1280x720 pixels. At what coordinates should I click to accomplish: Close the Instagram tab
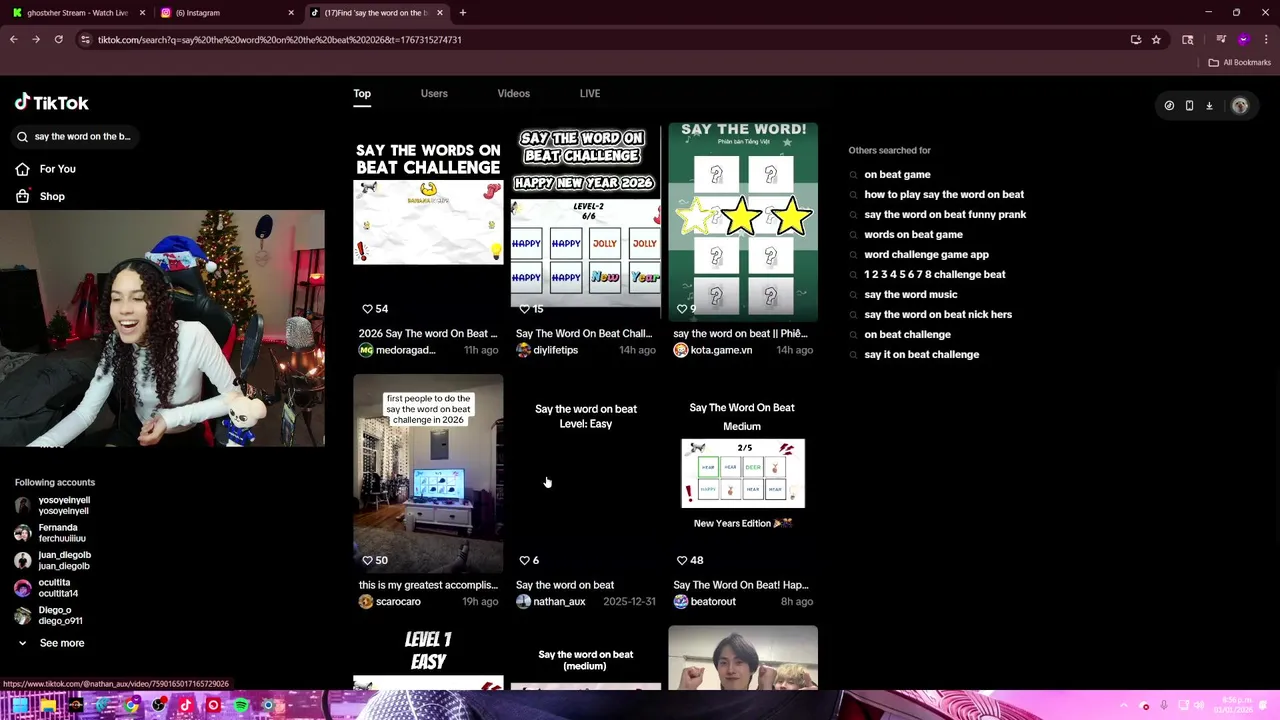pos(291,13)
